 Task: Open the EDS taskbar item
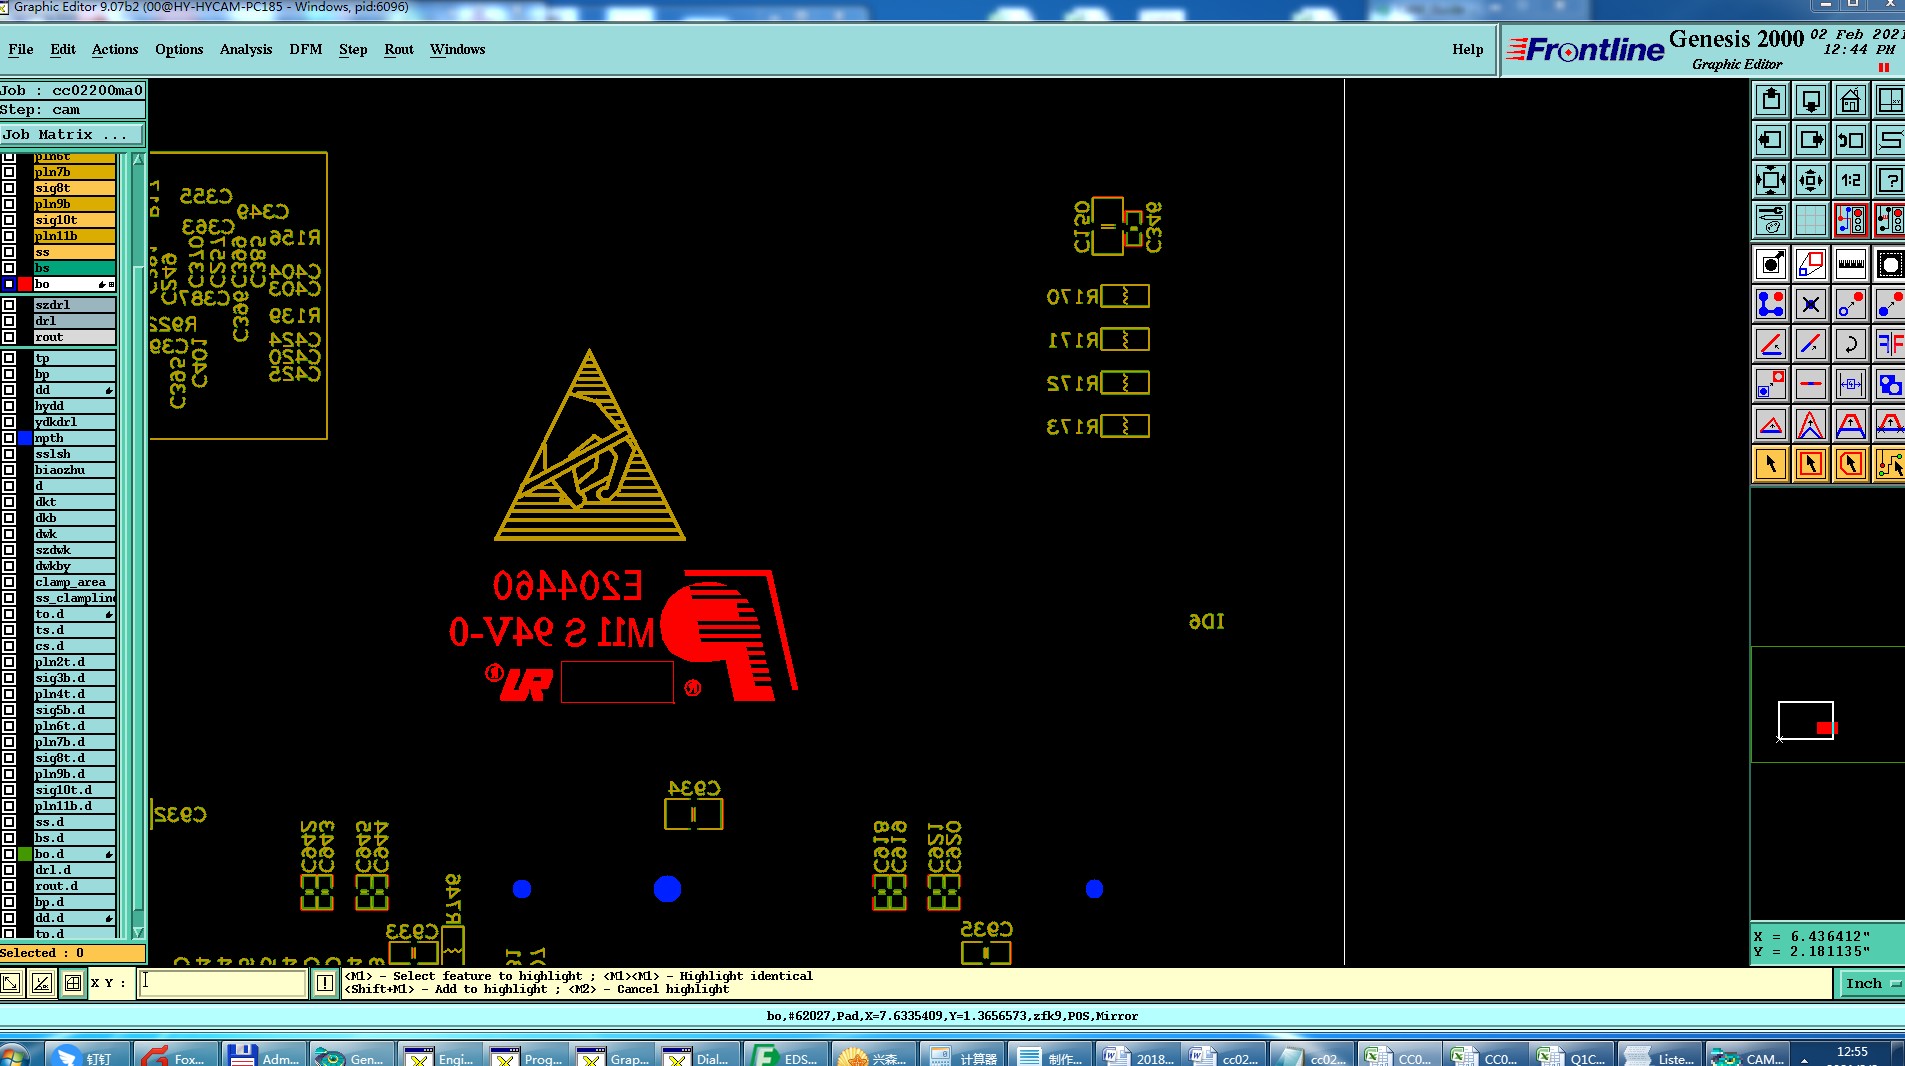coord(784,1056)
